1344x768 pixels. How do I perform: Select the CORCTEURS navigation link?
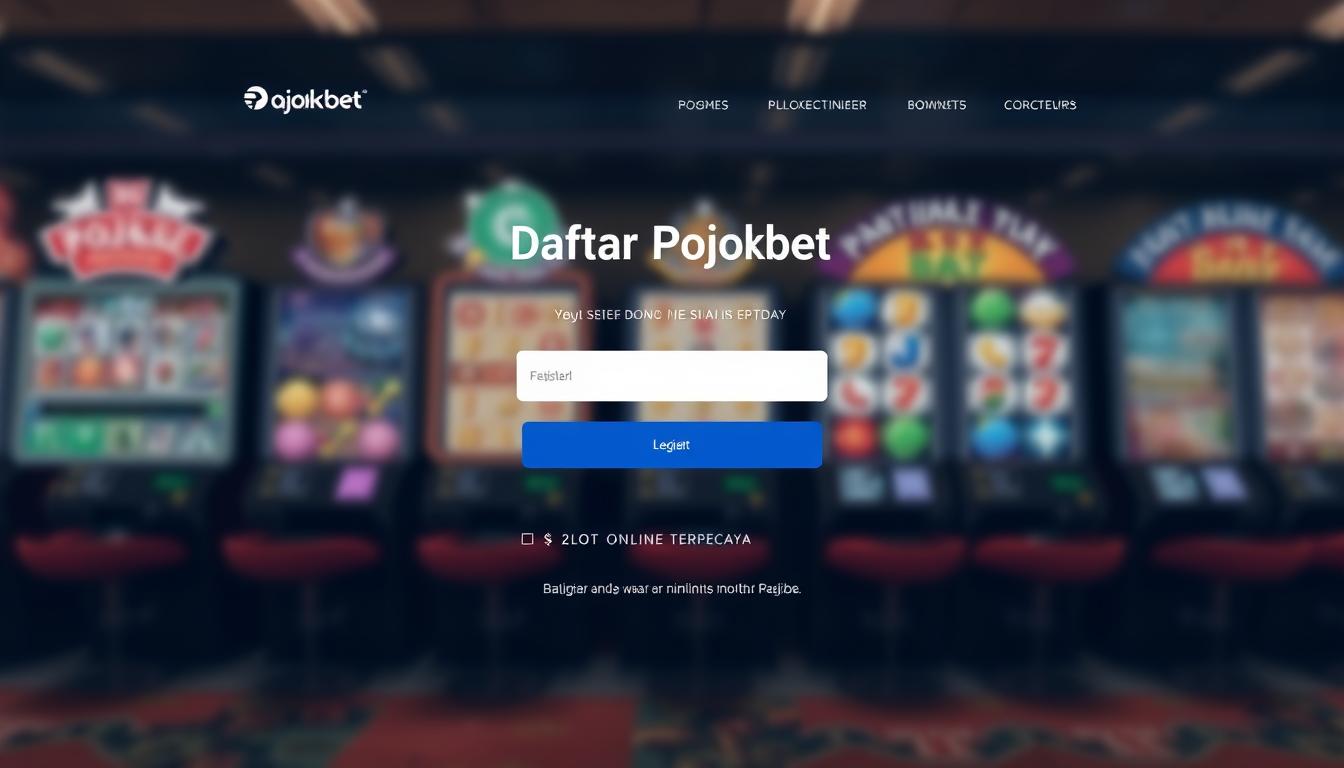click(x=1040, y=105)
